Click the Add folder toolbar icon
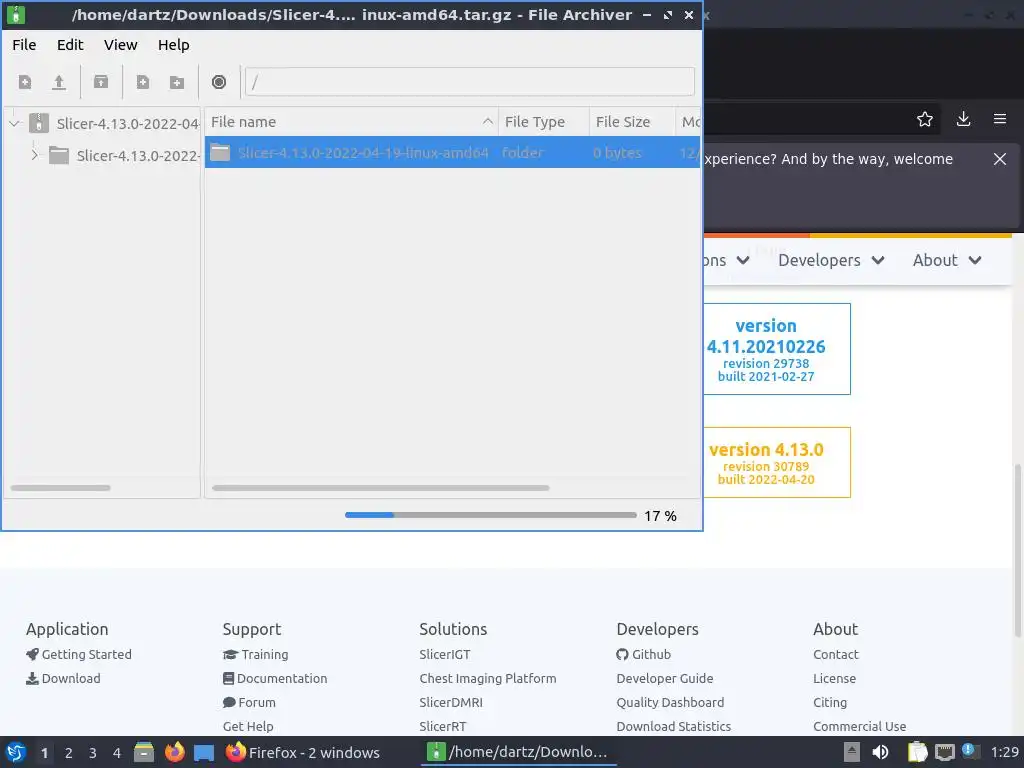The width and height of the screenshot is (1024, 768). pyautogui.click(x=176, y=82)
